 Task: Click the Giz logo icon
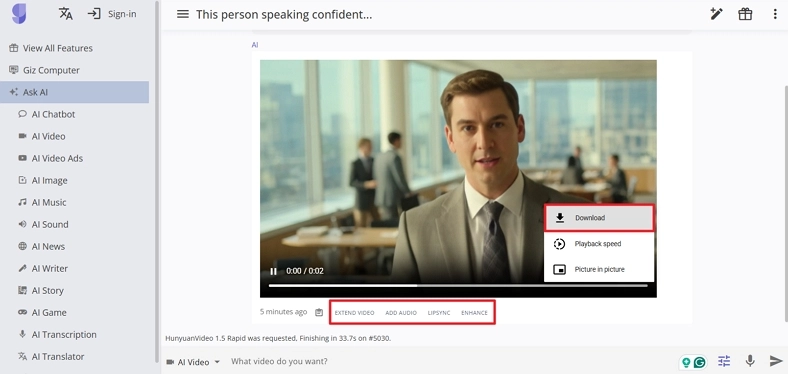point(19,14)
